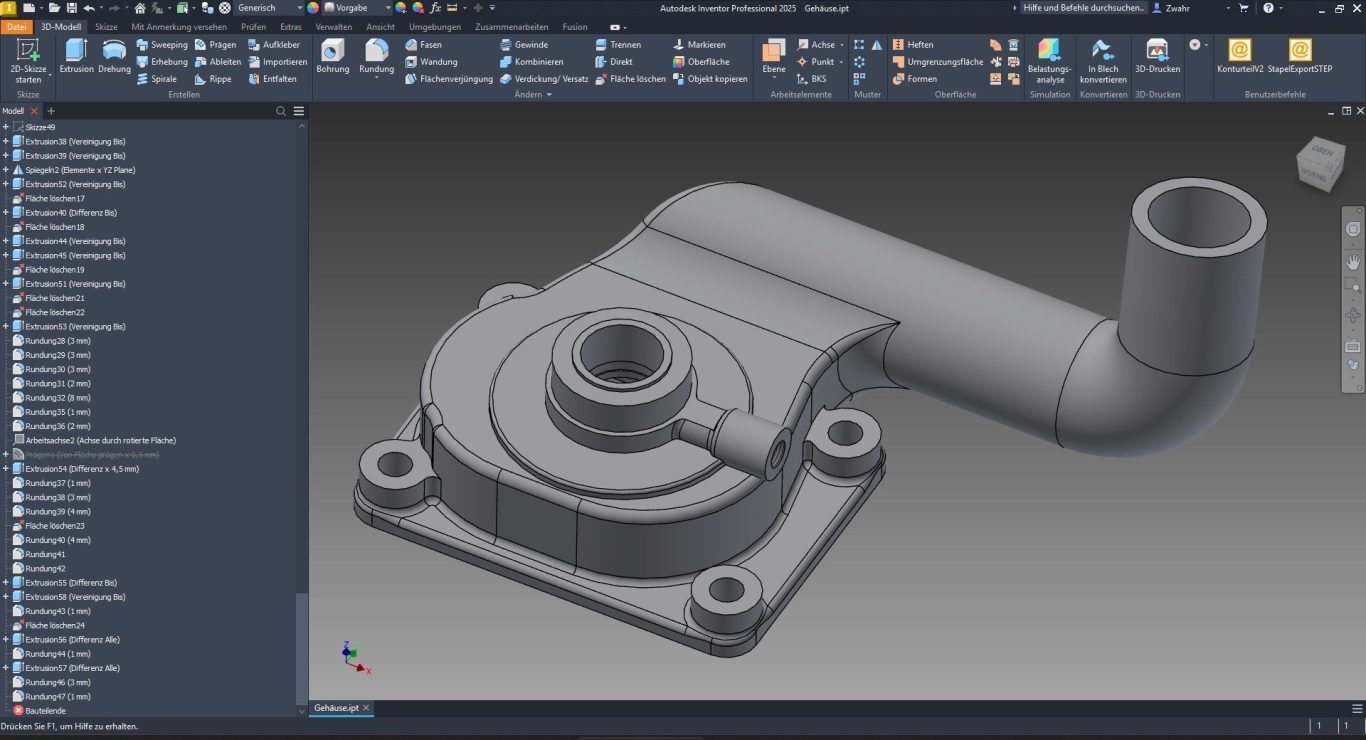The width and height of the screenshot is (1366, 740).
Task: Switch to the Prüfen ribbon tab
Action: 253,27
